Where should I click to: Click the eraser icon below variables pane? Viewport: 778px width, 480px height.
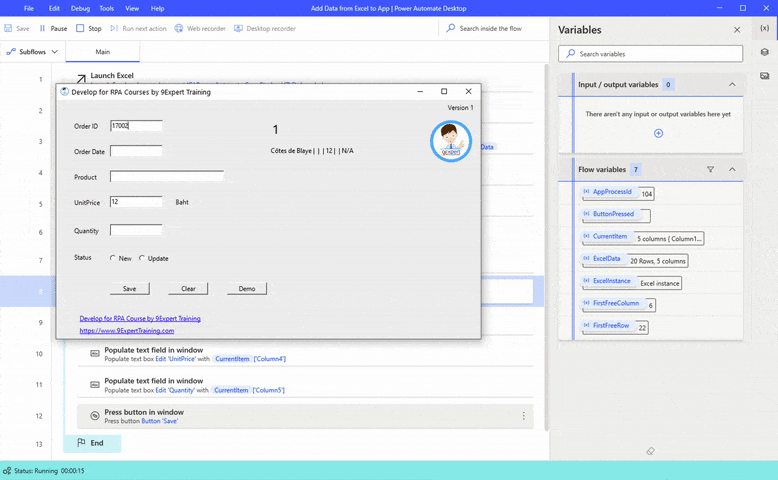coord(650,452)
